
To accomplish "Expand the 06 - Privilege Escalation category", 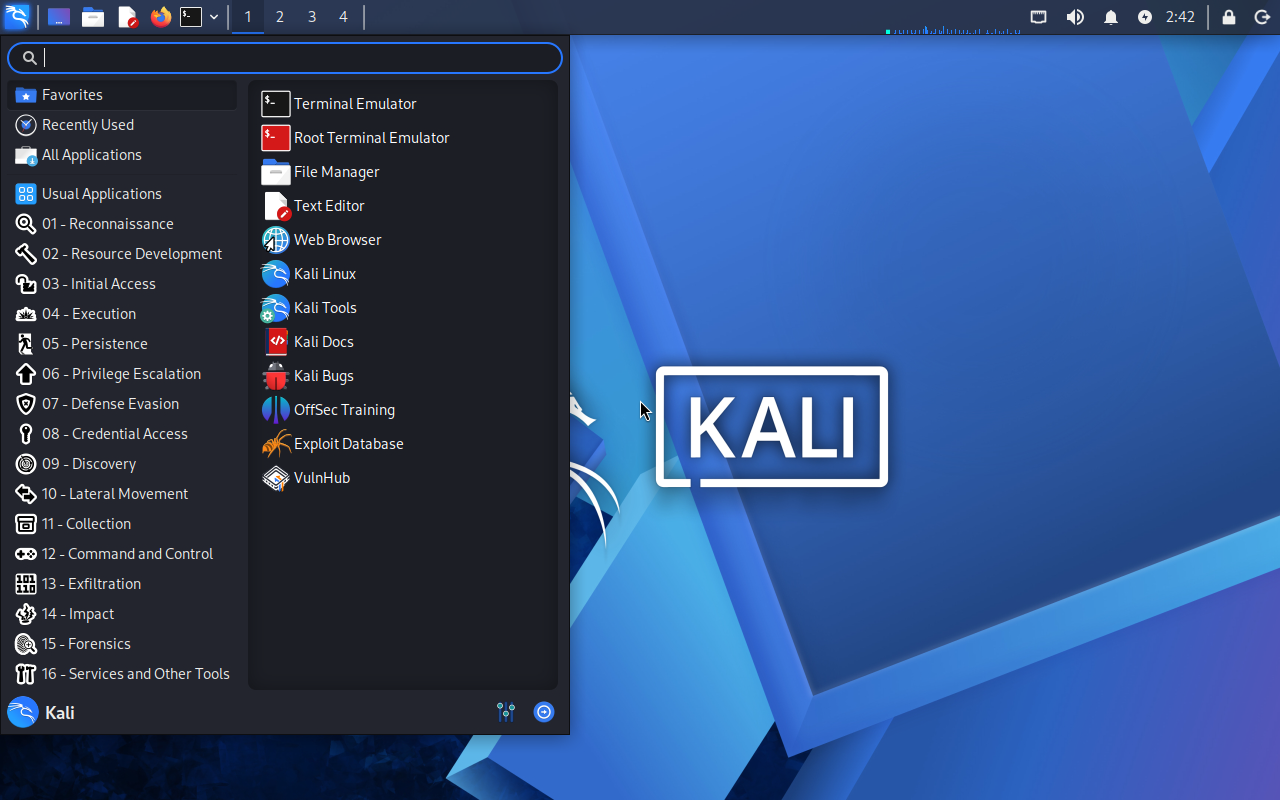I will 121,374.
